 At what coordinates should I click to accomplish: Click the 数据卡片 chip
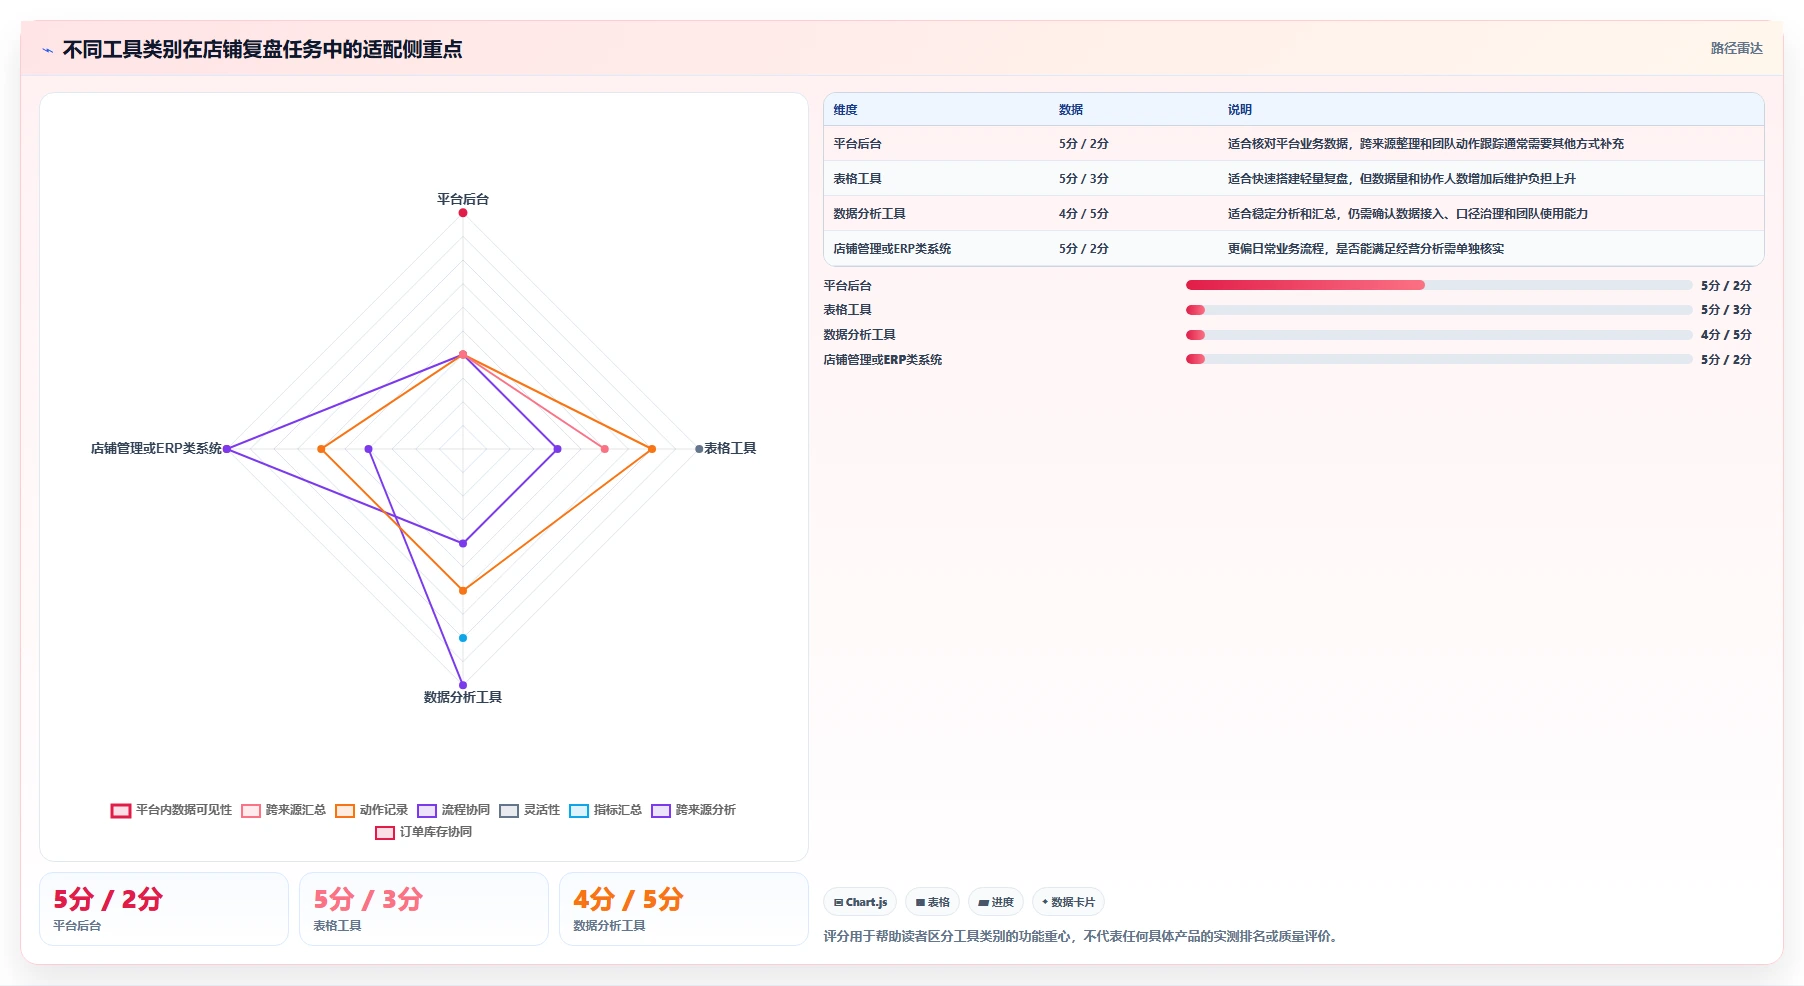point(1068,902)
